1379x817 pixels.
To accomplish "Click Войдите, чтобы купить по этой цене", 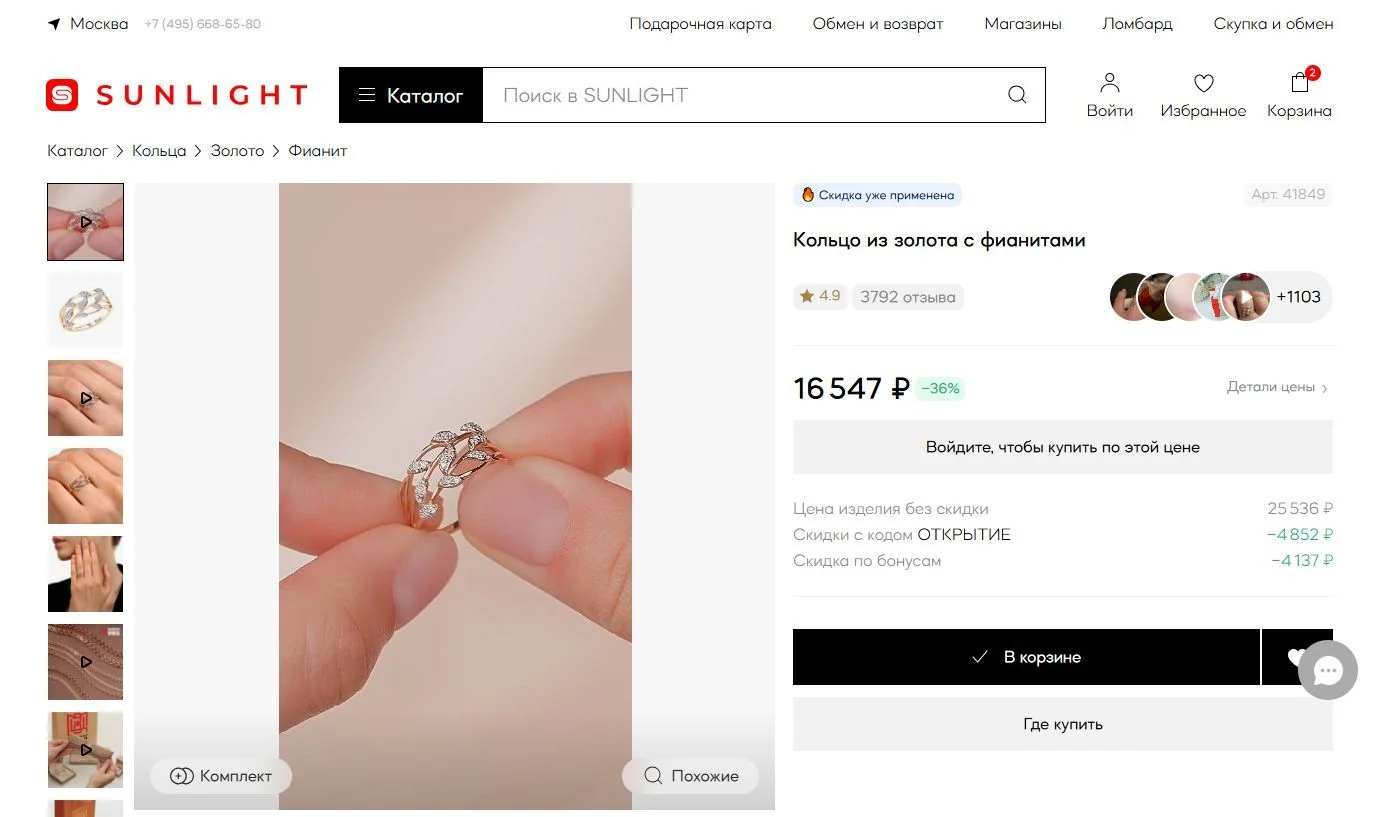I will (x=1062, y=447).
